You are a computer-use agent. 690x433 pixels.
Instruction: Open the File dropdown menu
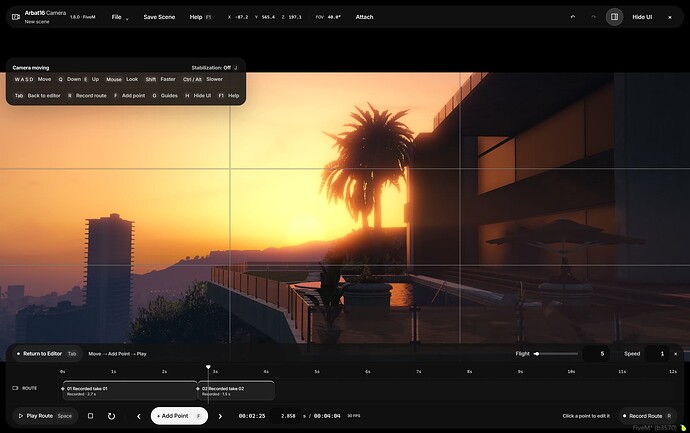coord(120,17)
